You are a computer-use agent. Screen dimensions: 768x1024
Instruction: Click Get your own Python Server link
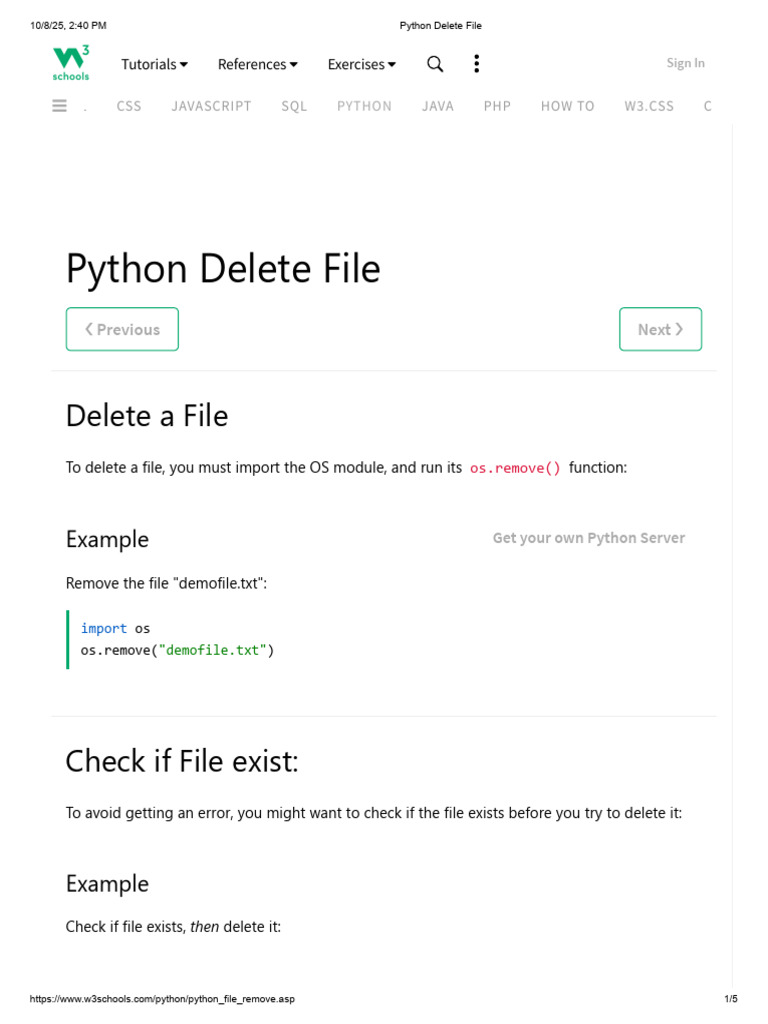click(x=588, y=538)
